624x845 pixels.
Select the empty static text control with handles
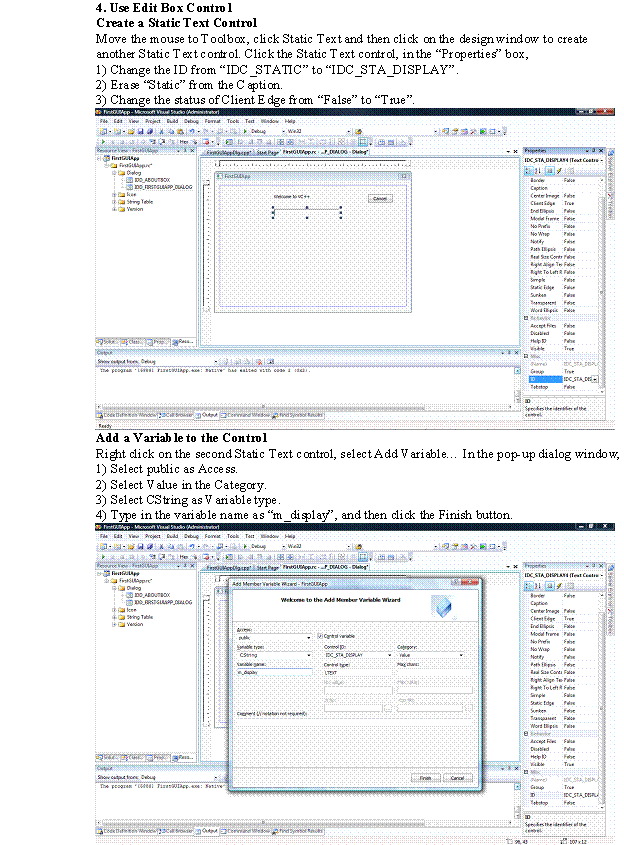(x=307, y=212)
